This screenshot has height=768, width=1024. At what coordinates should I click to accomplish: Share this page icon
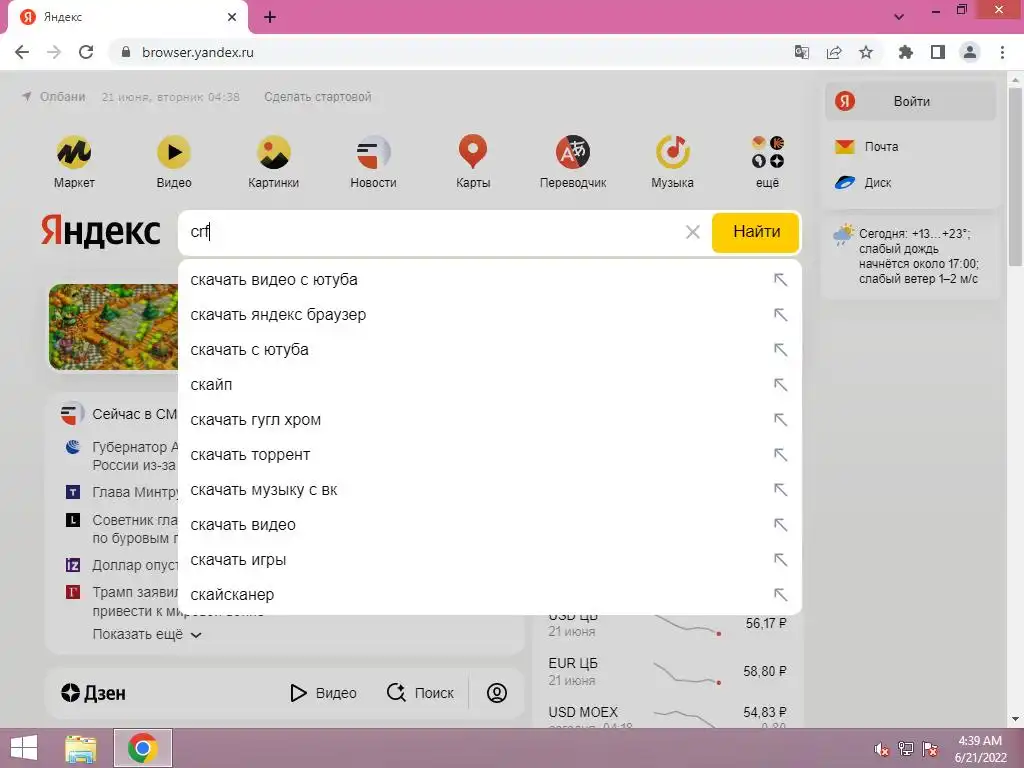(x=834, y=52)
